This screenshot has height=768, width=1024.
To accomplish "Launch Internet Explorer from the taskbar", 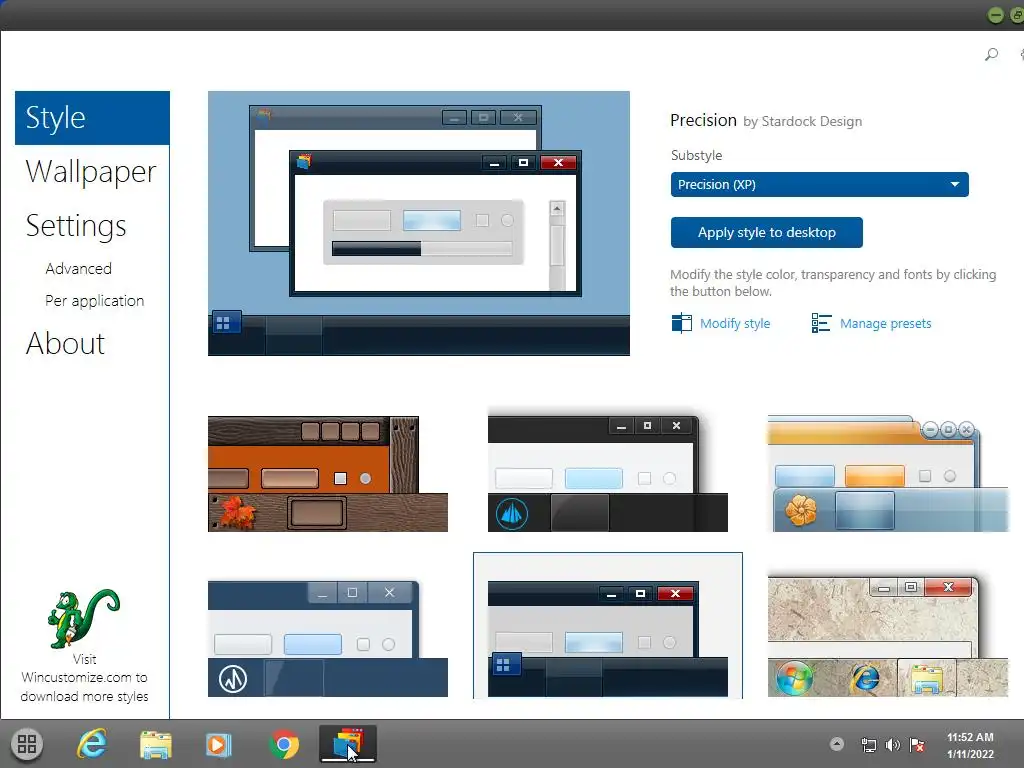I will (x=92, y=744).
